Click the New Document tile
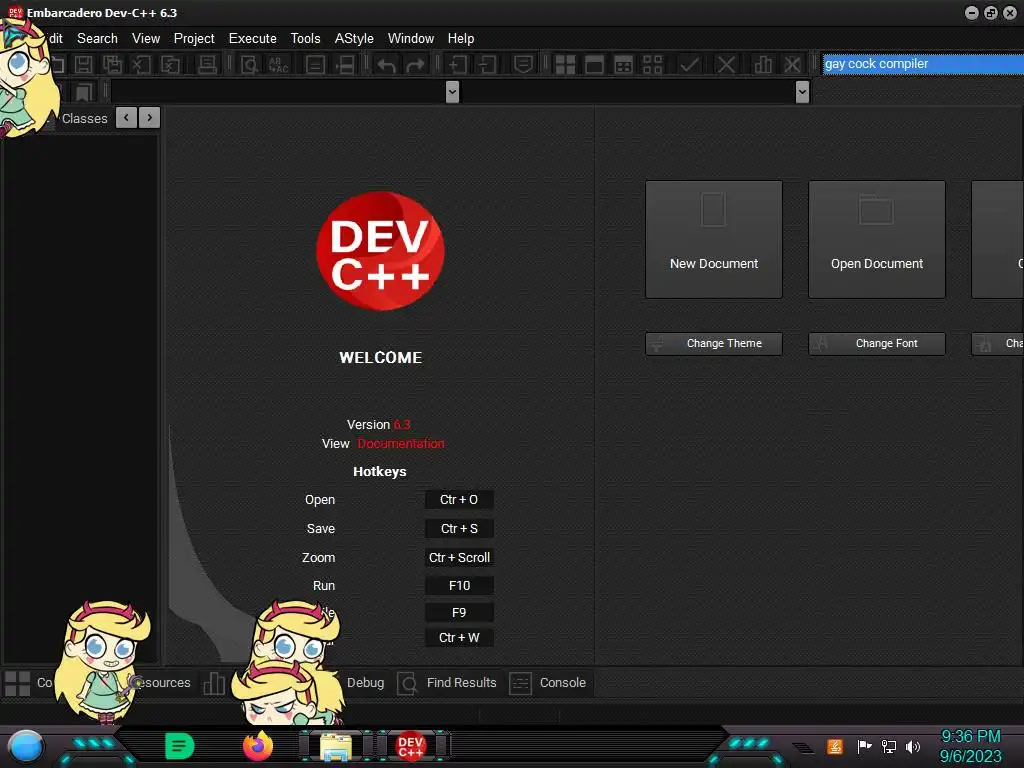The image size is (1024, 768). 714,240
